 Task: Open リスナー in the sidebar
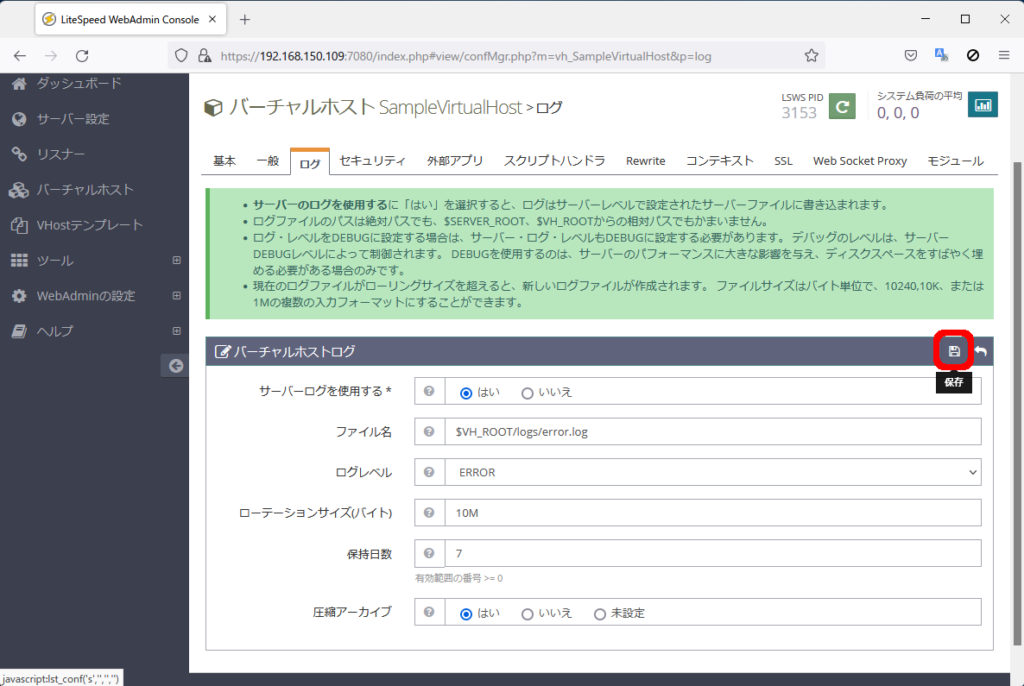61,154
